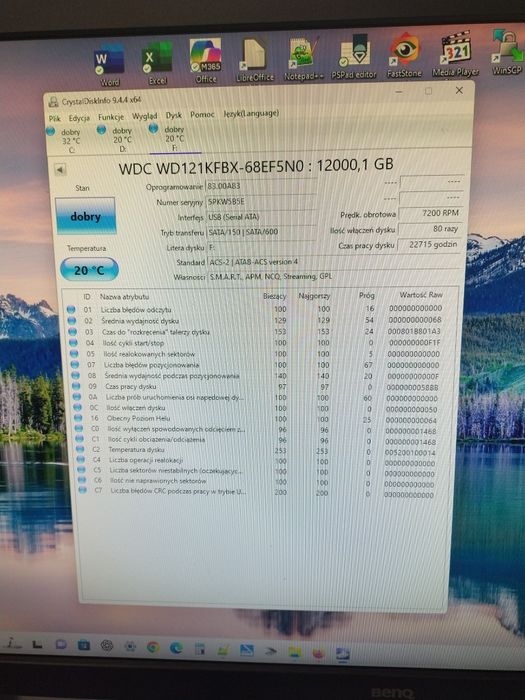
Task: Click the transfer mode field SATA/150 | SATA/600
Action: pyautogui.click(x=262, y=232)
